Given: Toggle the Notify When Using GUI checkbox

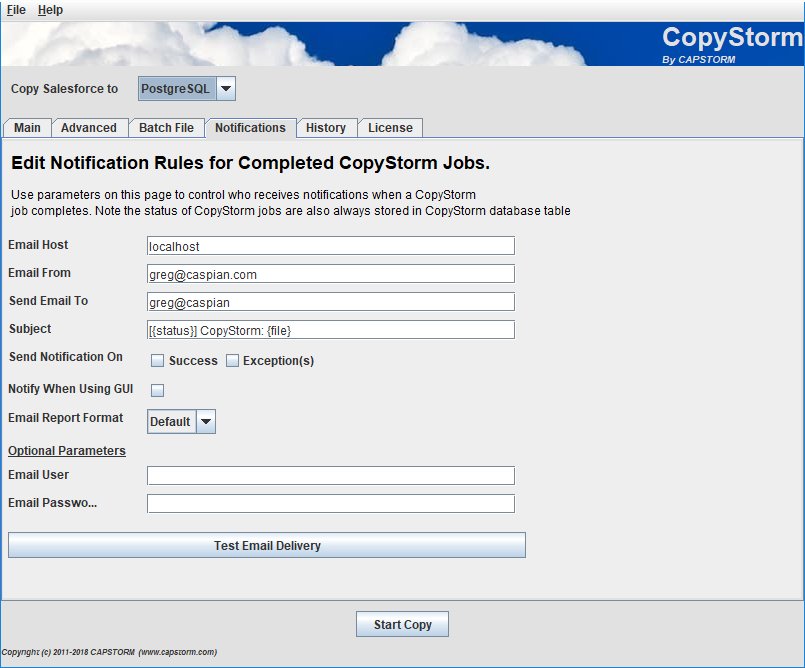Looking at the screenshot, I should point(158,390).
